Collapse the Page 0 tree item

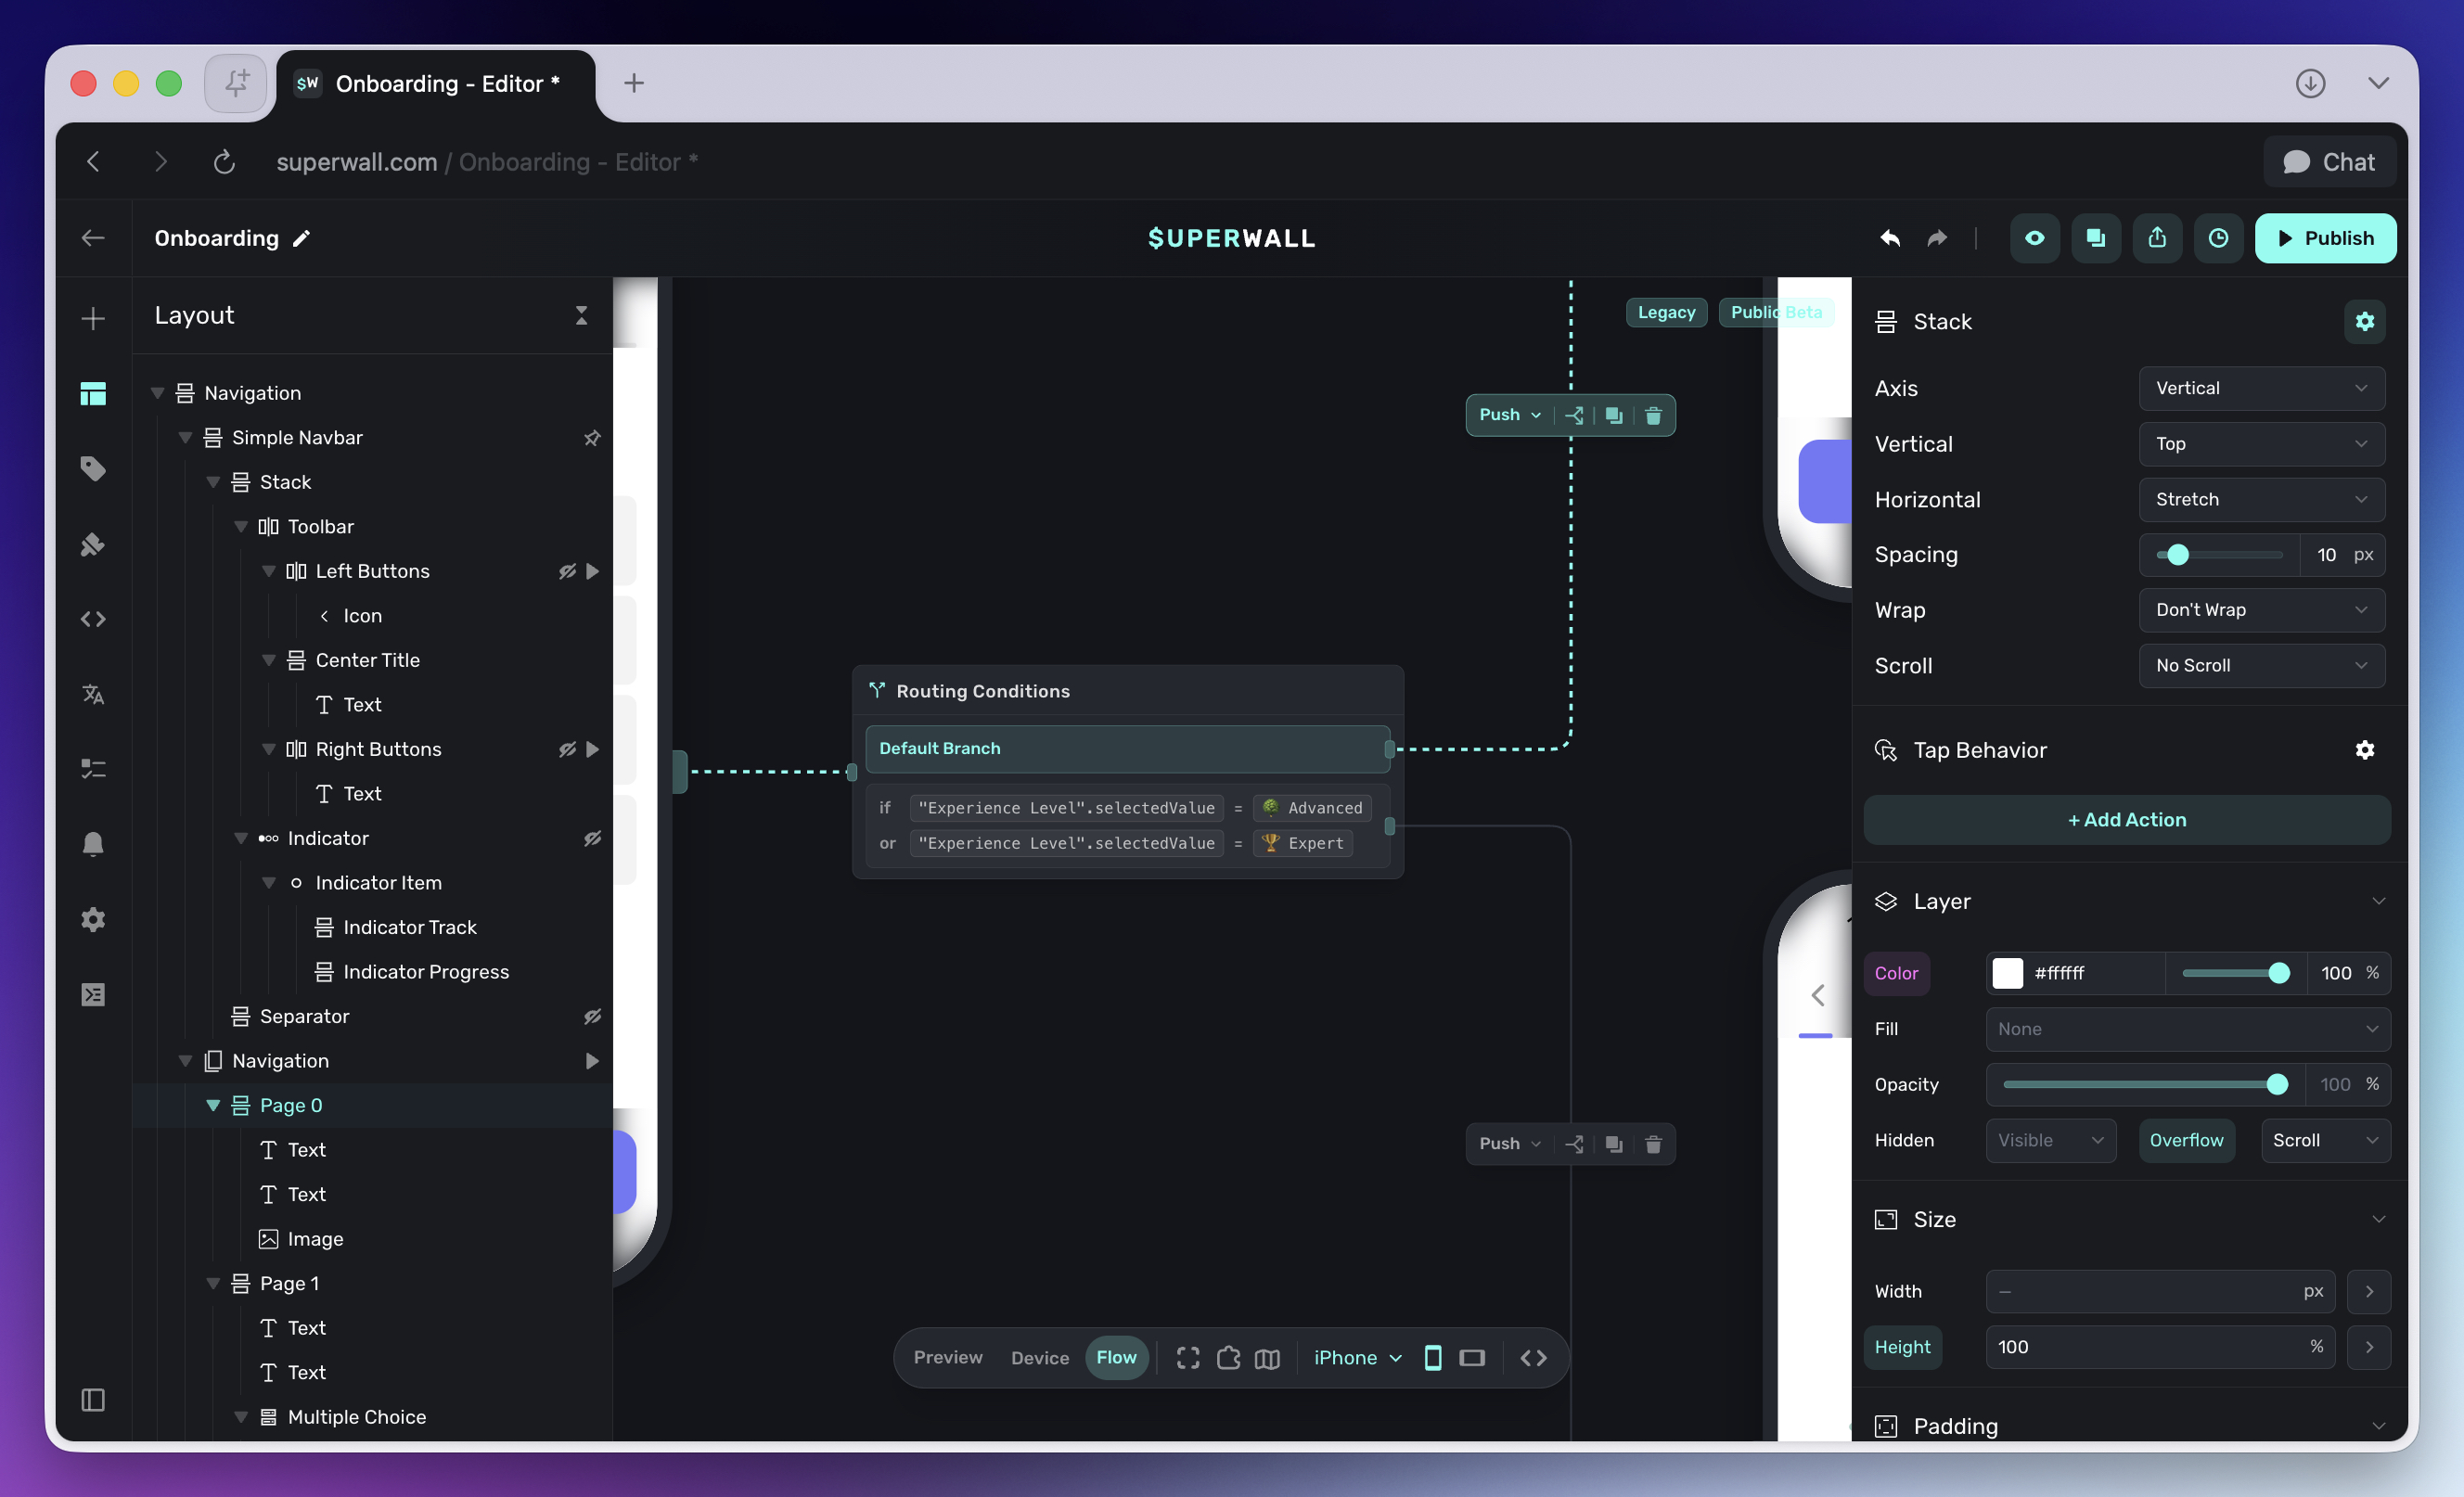[213, 1105]
